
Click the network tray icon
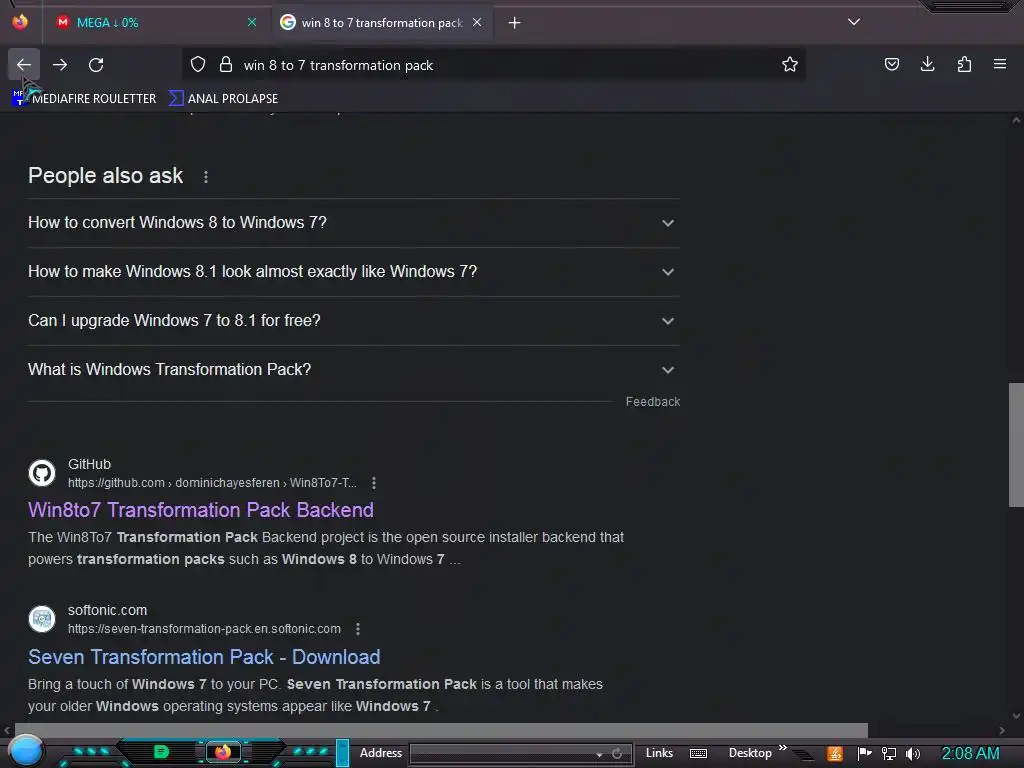pyautogui.click(x=889, y=754)
